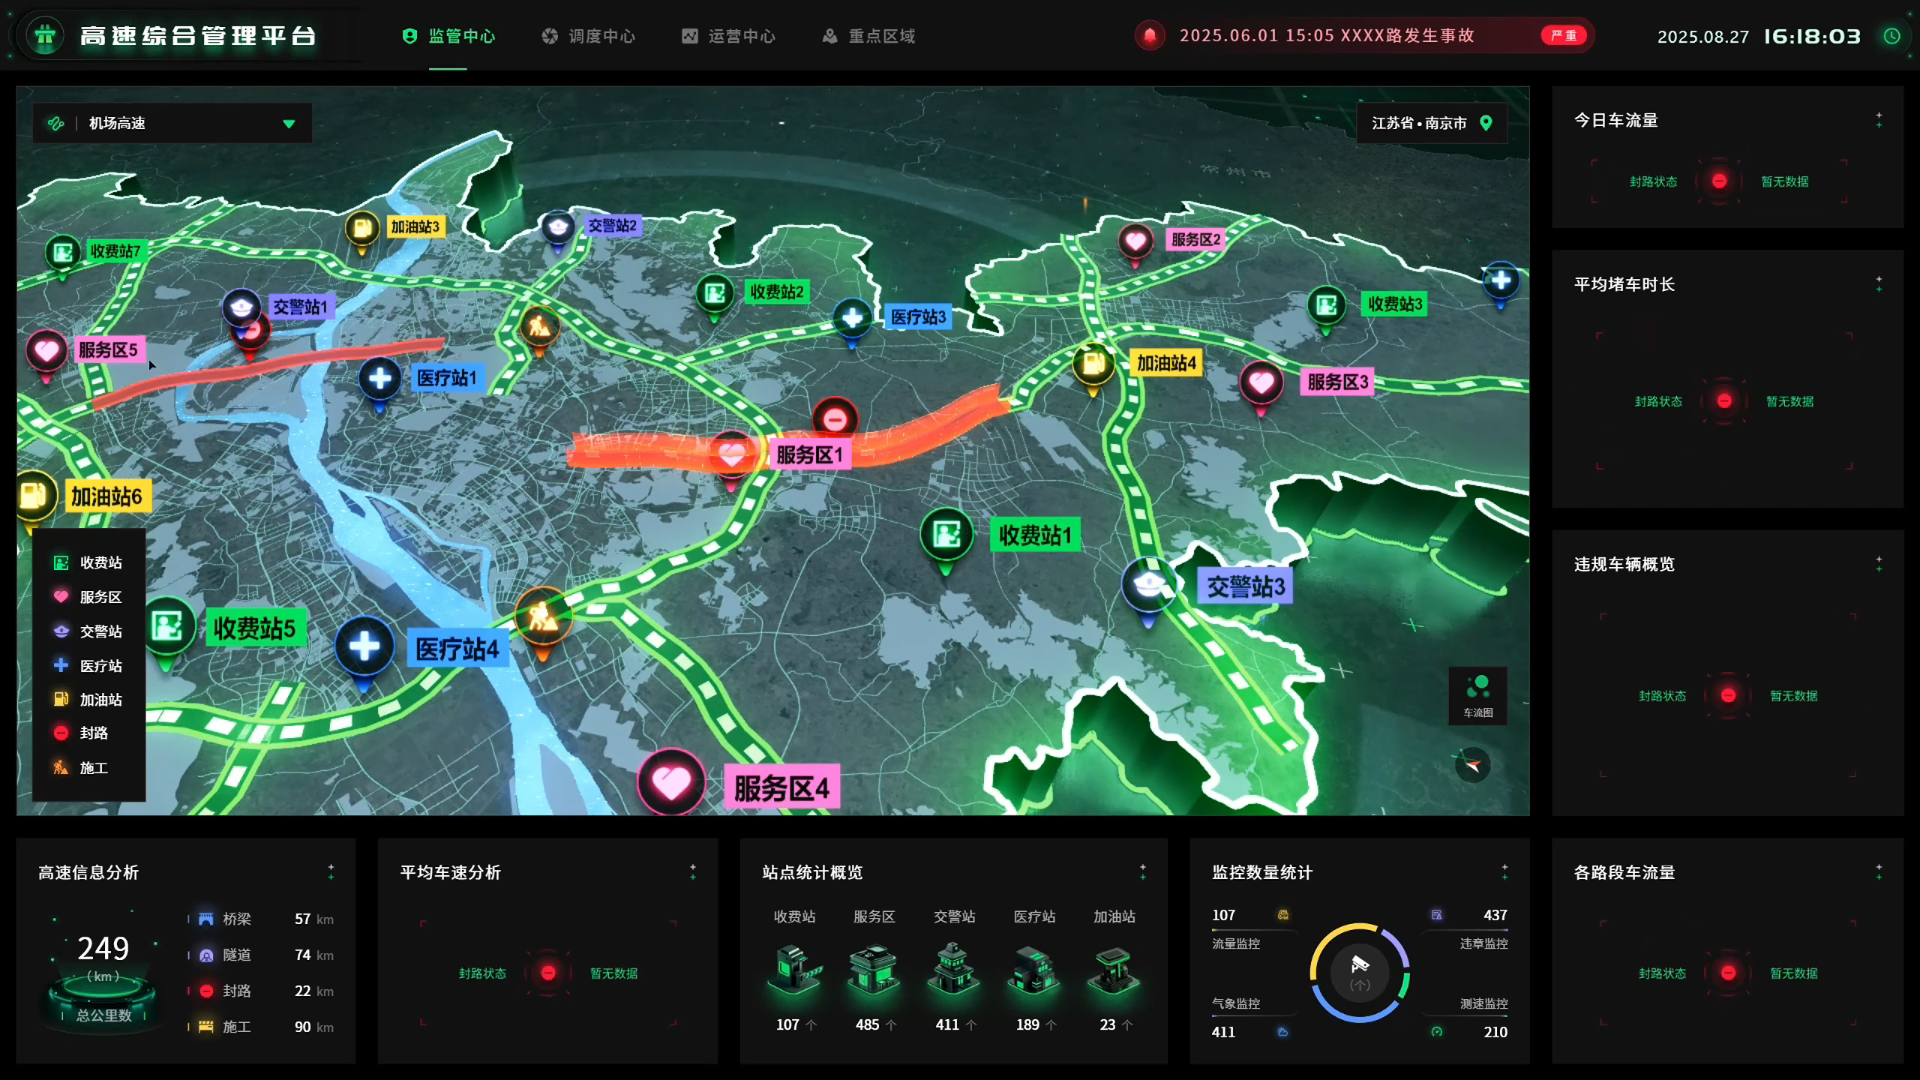1920x1080 pixels.
Task: Select the 医疗站1 medical marker
Action: pyautogui.click(x=380, y=380)
